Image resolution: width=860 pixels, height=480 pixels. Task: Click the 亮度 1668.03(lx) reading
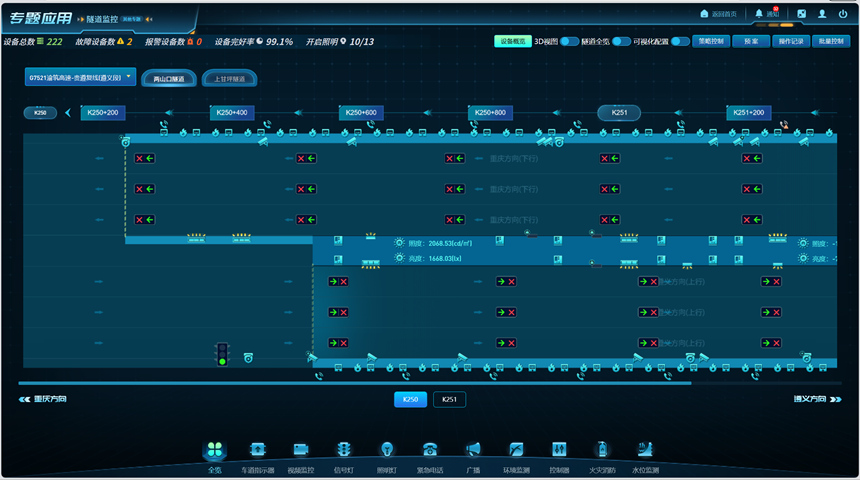(435, 258)
